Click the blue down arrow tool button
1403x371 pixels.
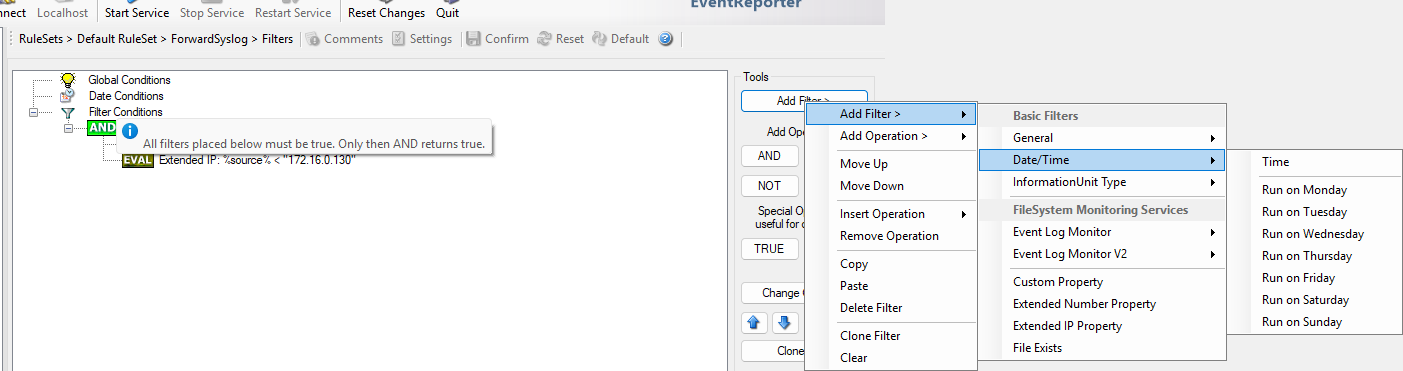point(785,323)
